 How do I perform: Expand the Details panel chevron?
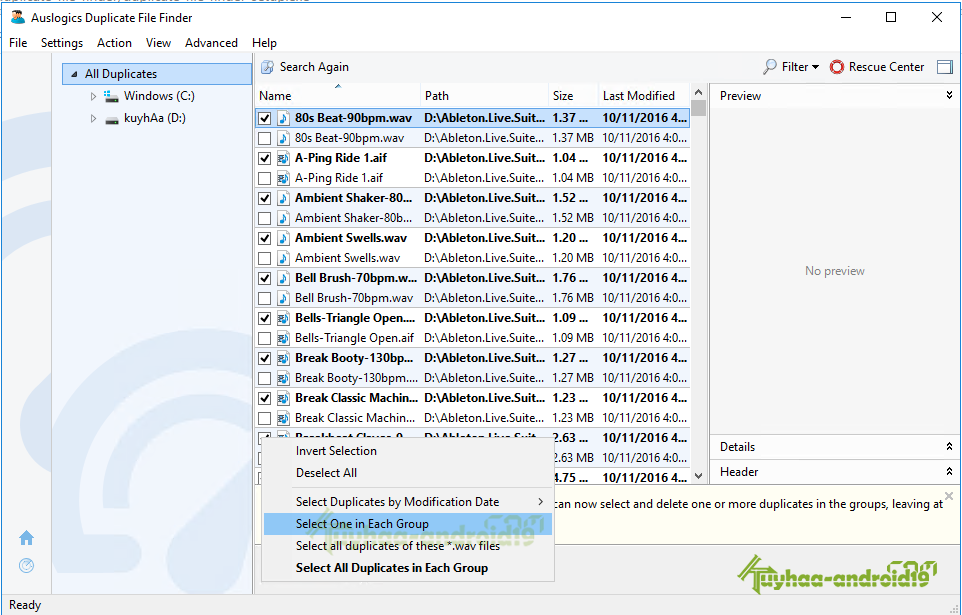click(949, 447)
